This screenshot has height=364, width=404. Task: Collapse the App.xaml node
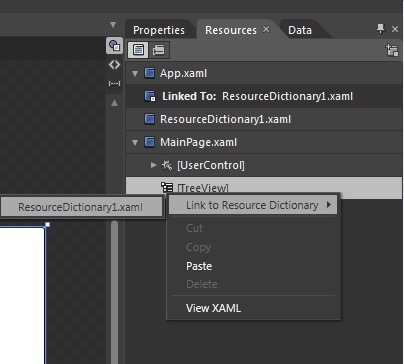coord(135,73)
